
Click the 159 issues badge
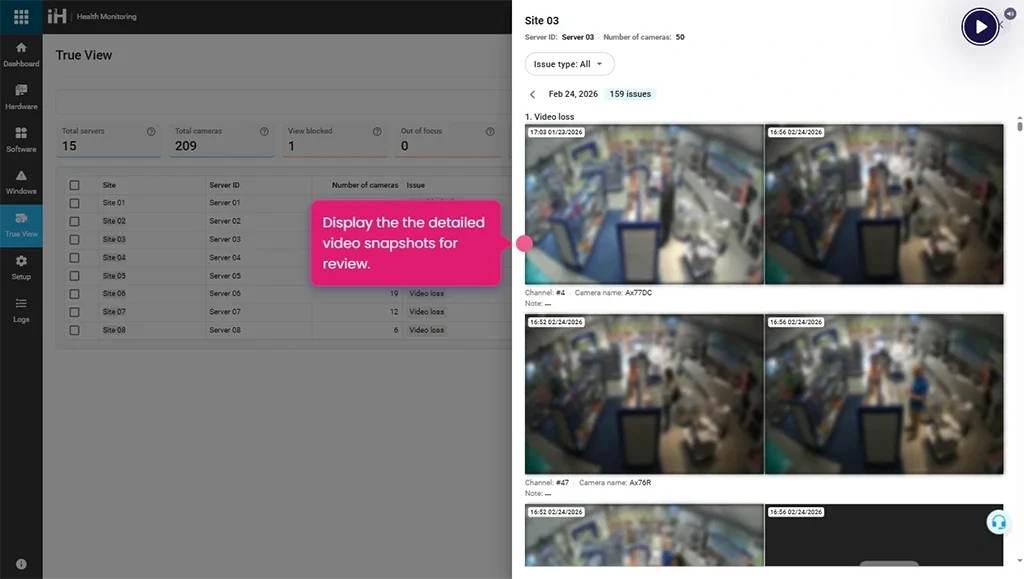(x=630, y=94)
